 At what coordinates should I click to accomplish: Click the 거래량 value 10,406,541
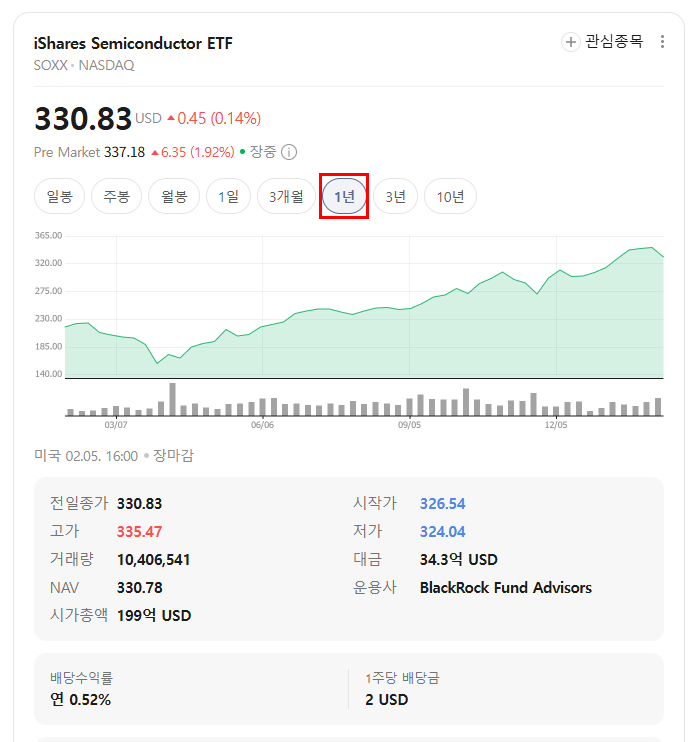click(x=153, y=560)
